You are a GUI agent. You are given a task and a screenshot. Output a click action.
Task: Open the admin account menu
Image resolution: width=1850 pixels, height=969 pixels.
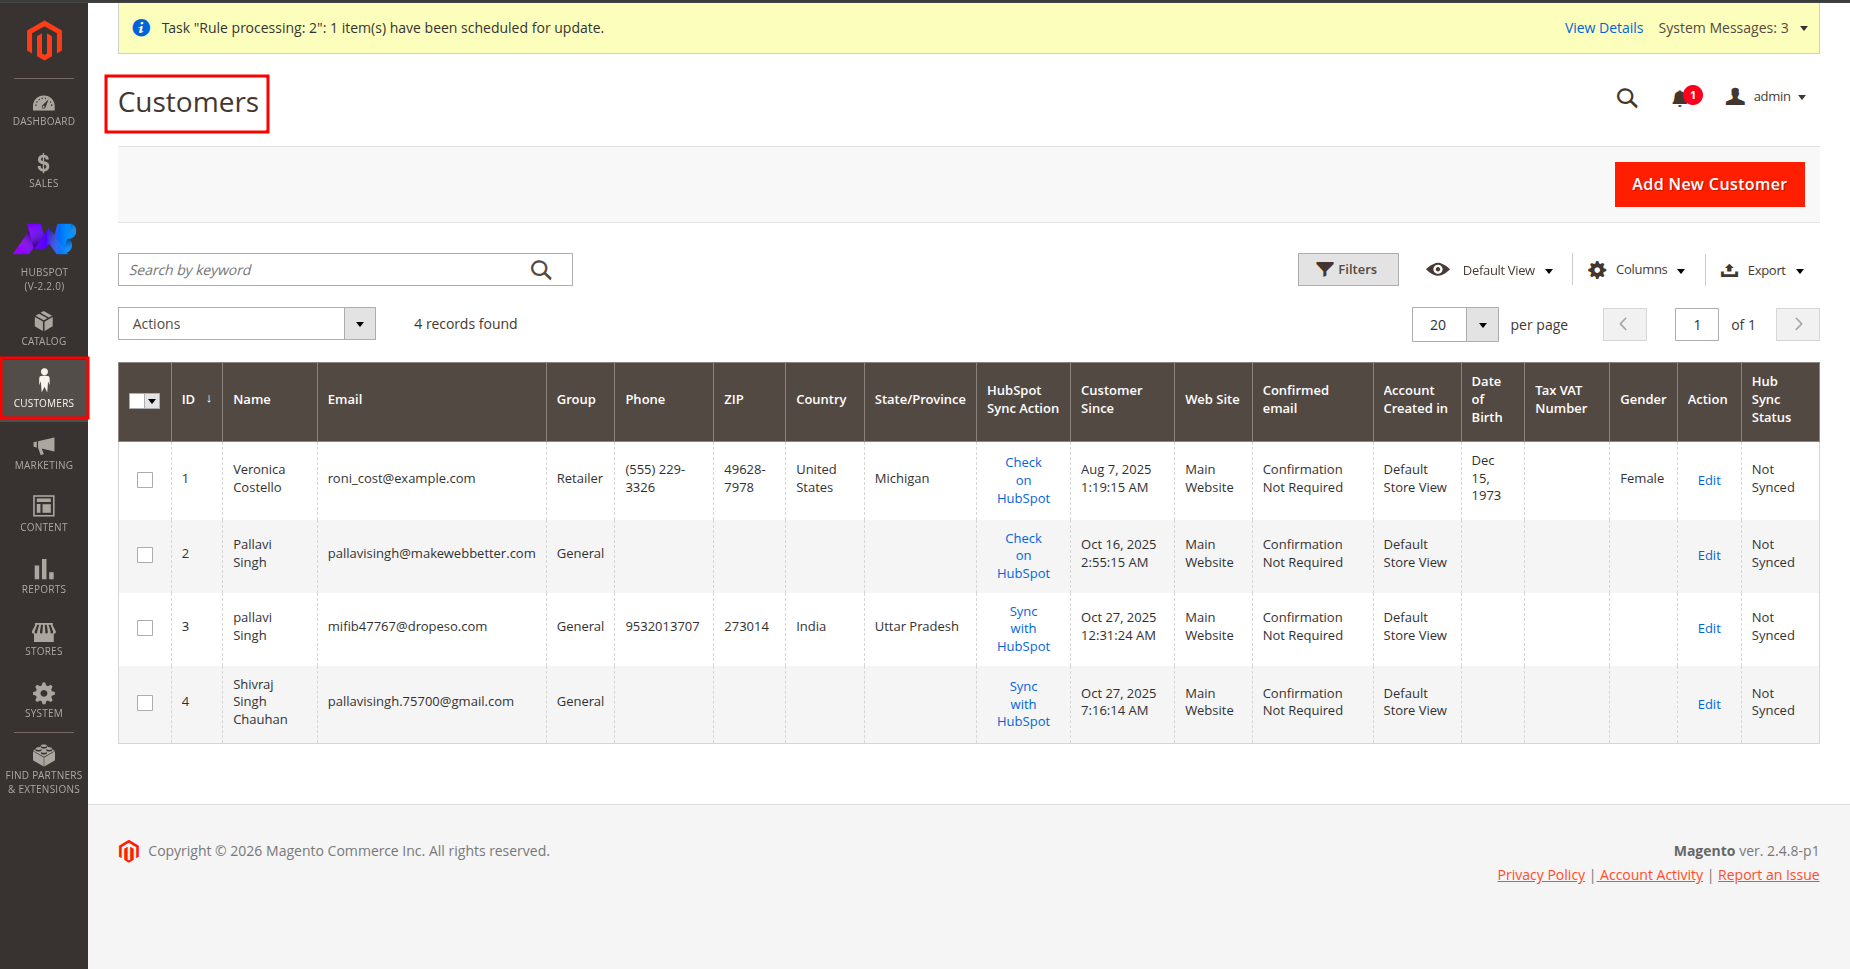(1766, 97)
